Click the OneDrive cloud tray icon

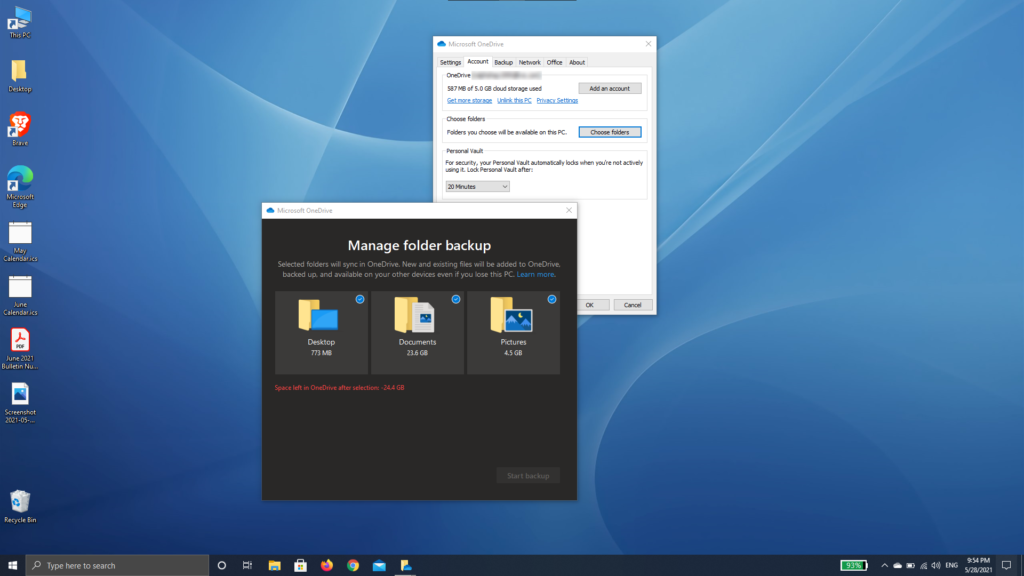point(897,566)
